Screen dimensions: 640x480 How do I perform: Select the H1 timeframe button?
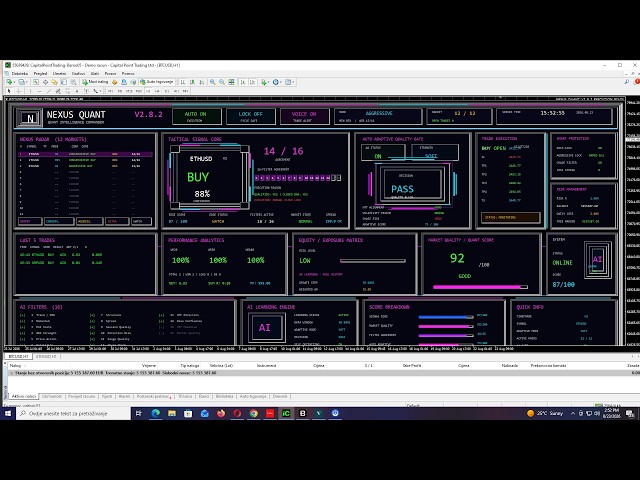pos(148,91)
